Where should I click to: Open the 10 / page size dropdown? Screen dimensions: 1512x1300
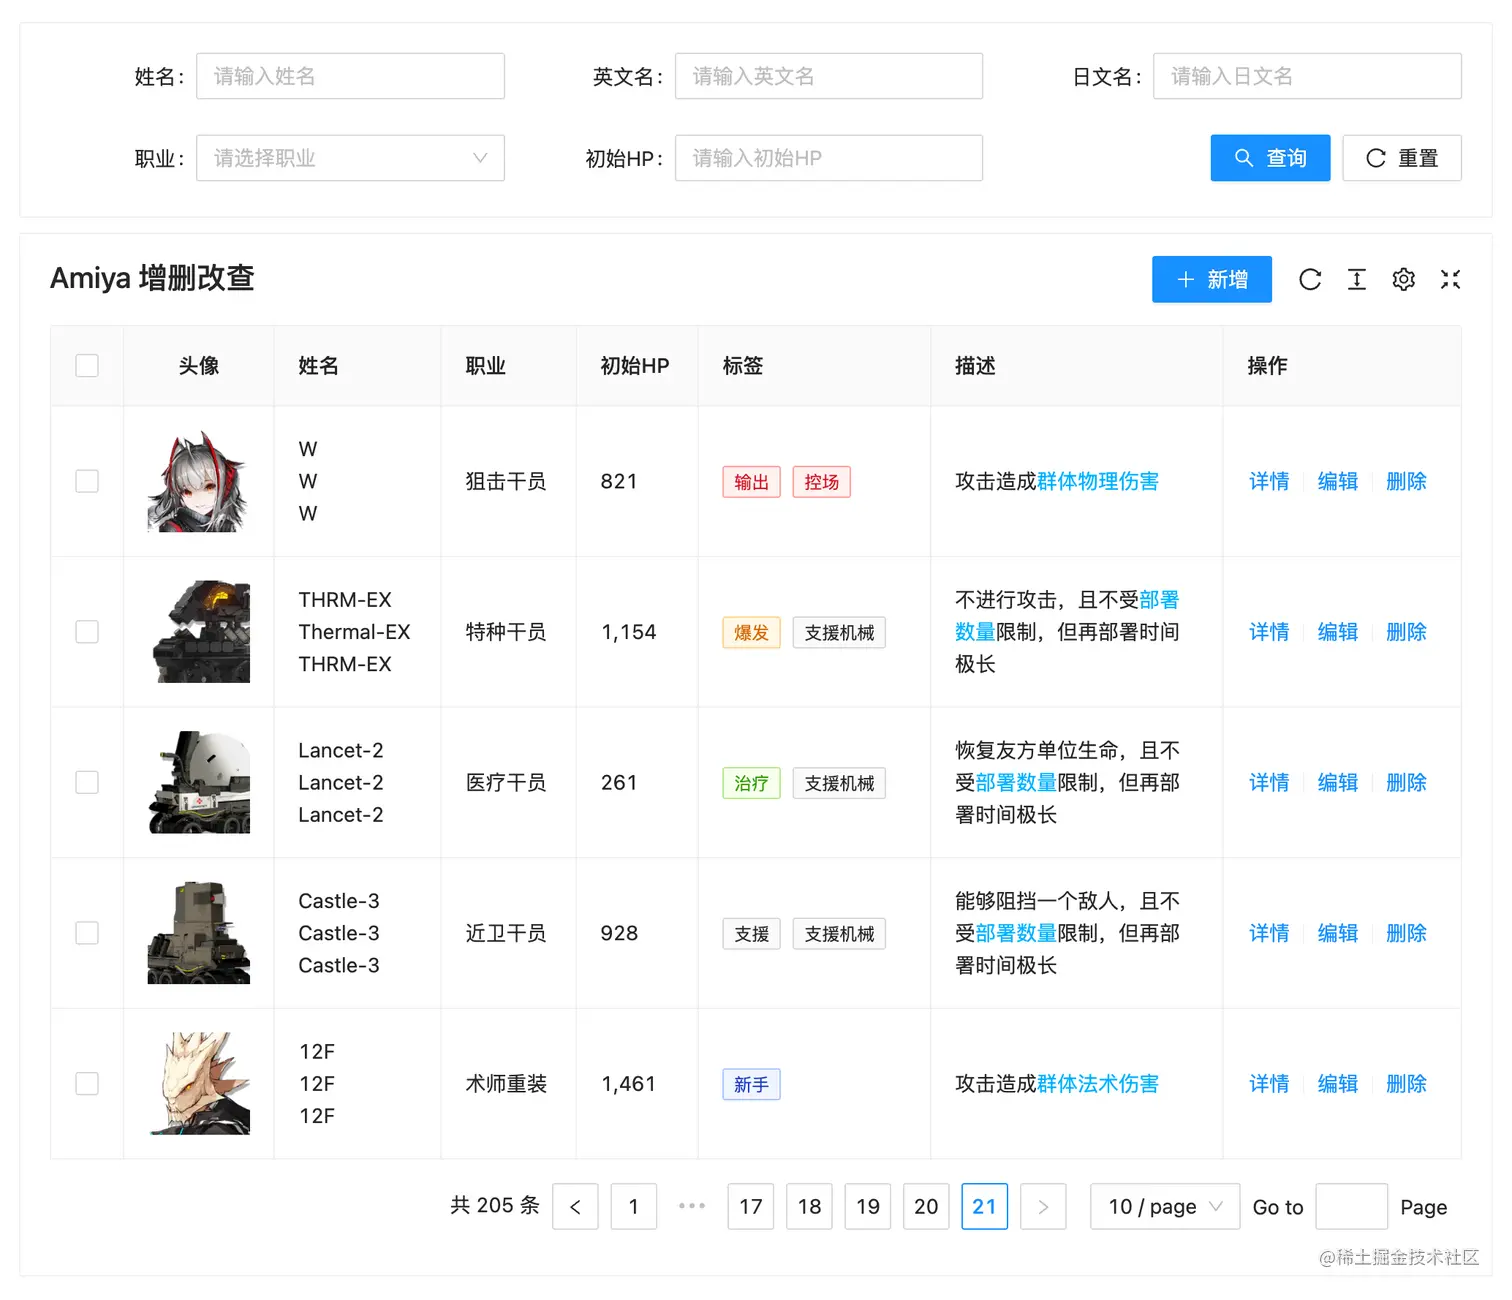1165,1207
